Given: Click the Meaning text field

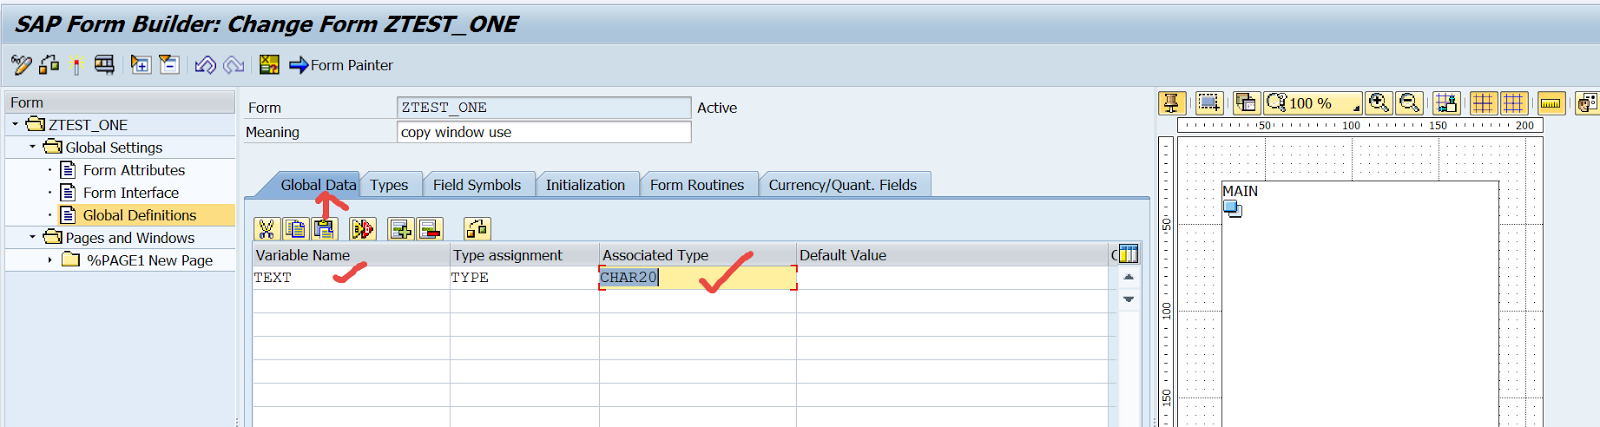Looking at the screenshot, I should pos(543,132).
